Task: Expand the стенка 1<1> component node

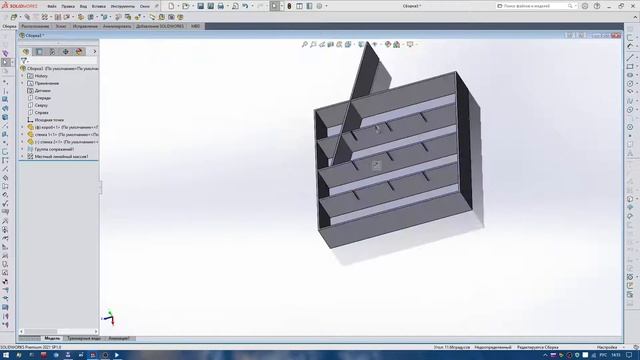Action: [22, 134]
